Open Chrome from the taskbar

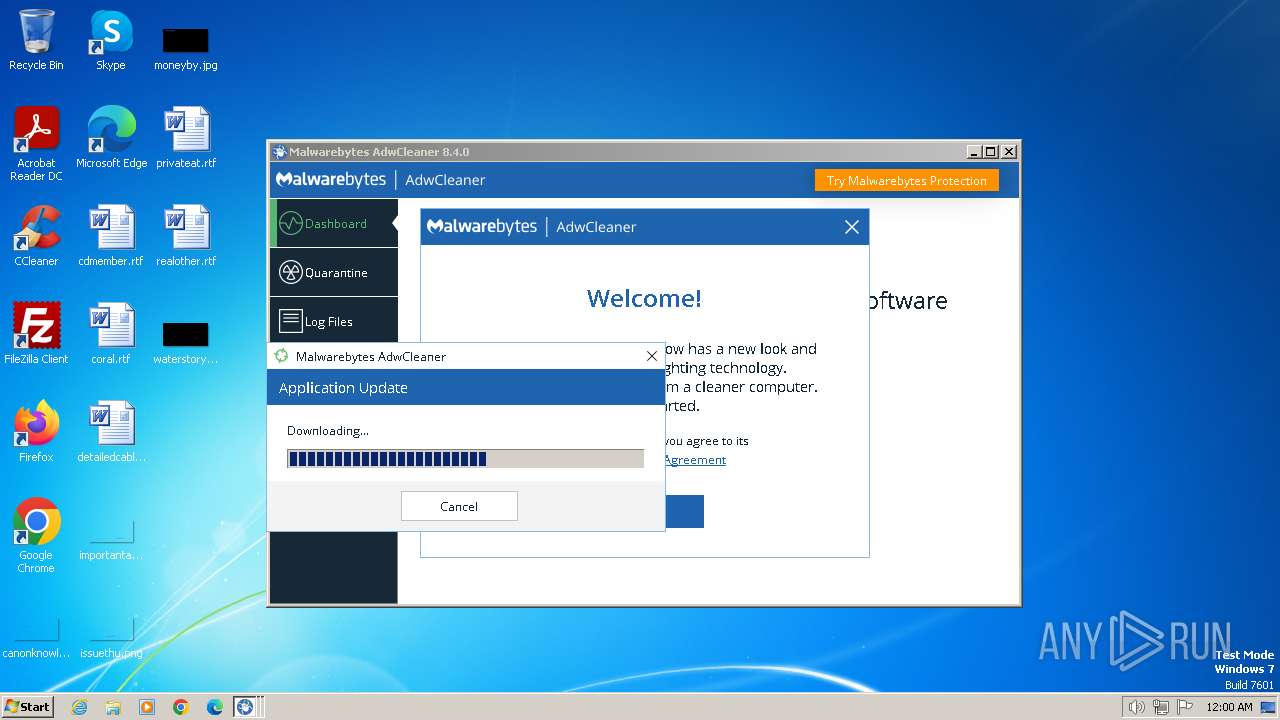click(x=181, y=707)
